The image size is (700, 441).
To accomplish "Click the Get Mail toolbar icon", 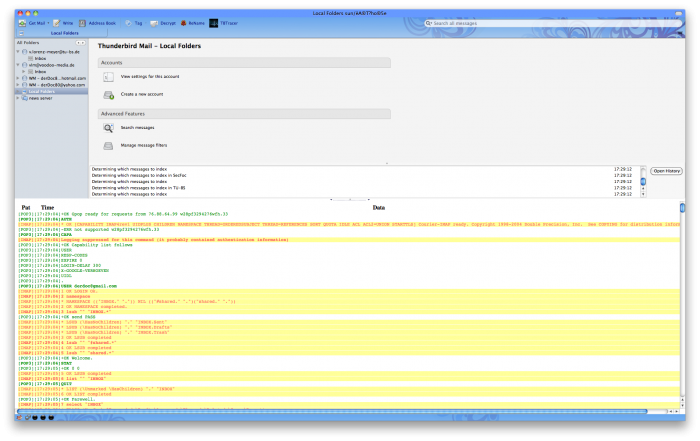I will pos(22,23).
